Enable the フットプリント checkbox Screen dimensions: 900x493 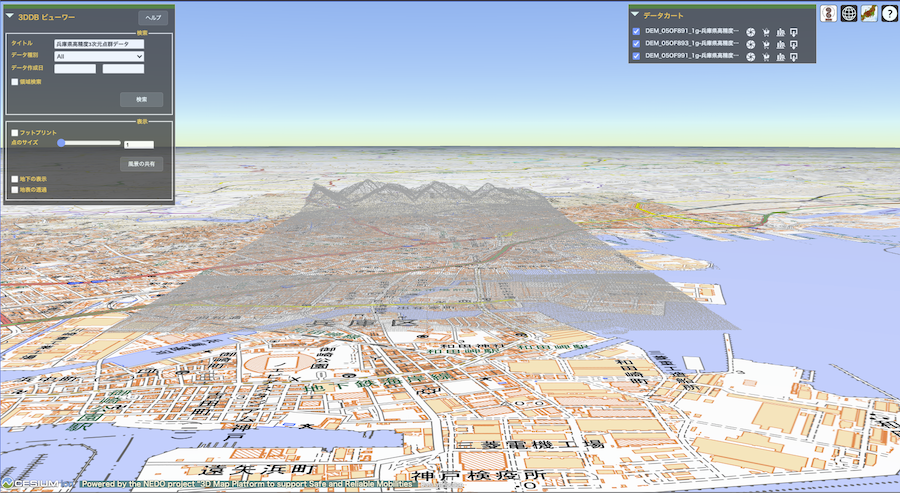pos(14,132)
